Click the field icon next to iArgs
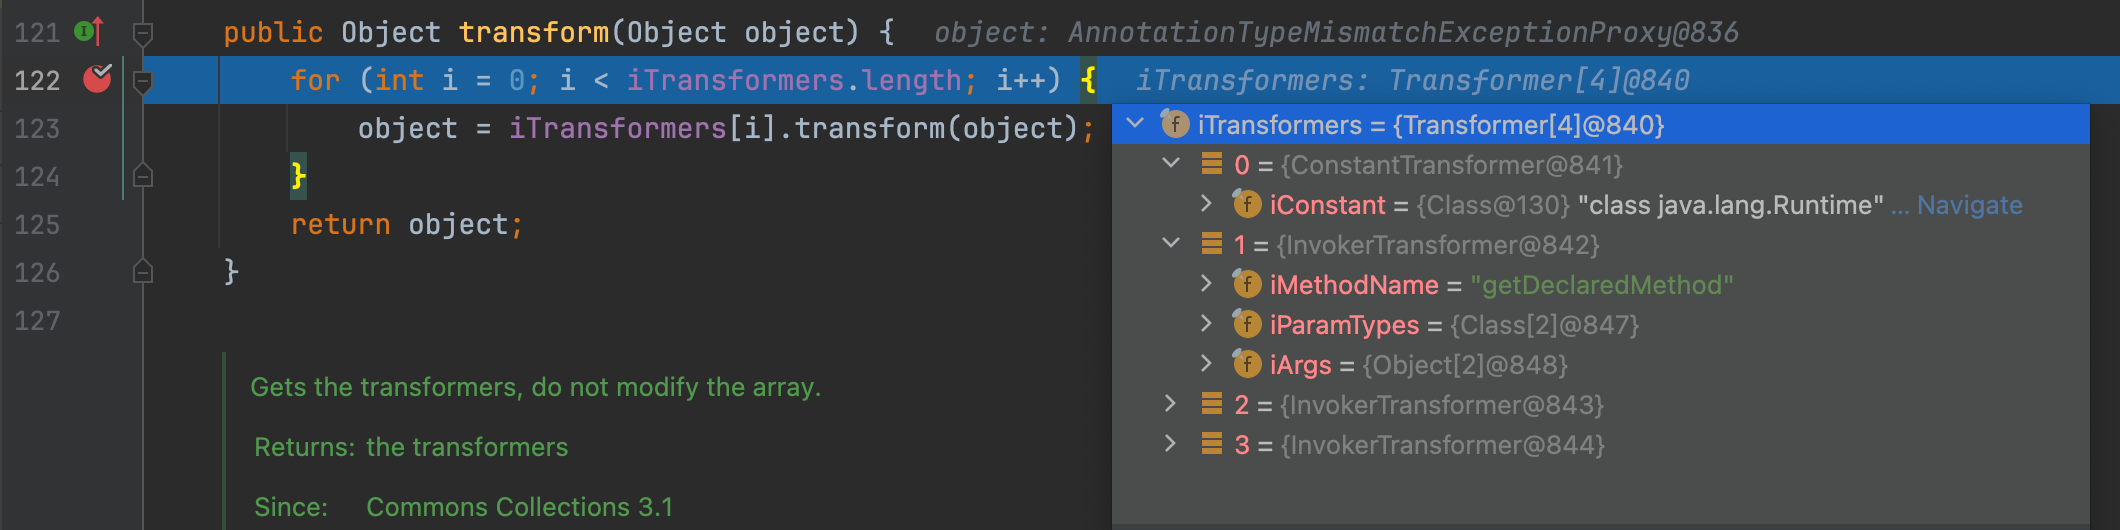The height and width of the screenshot is (530, 2120). coord(1246,365)
